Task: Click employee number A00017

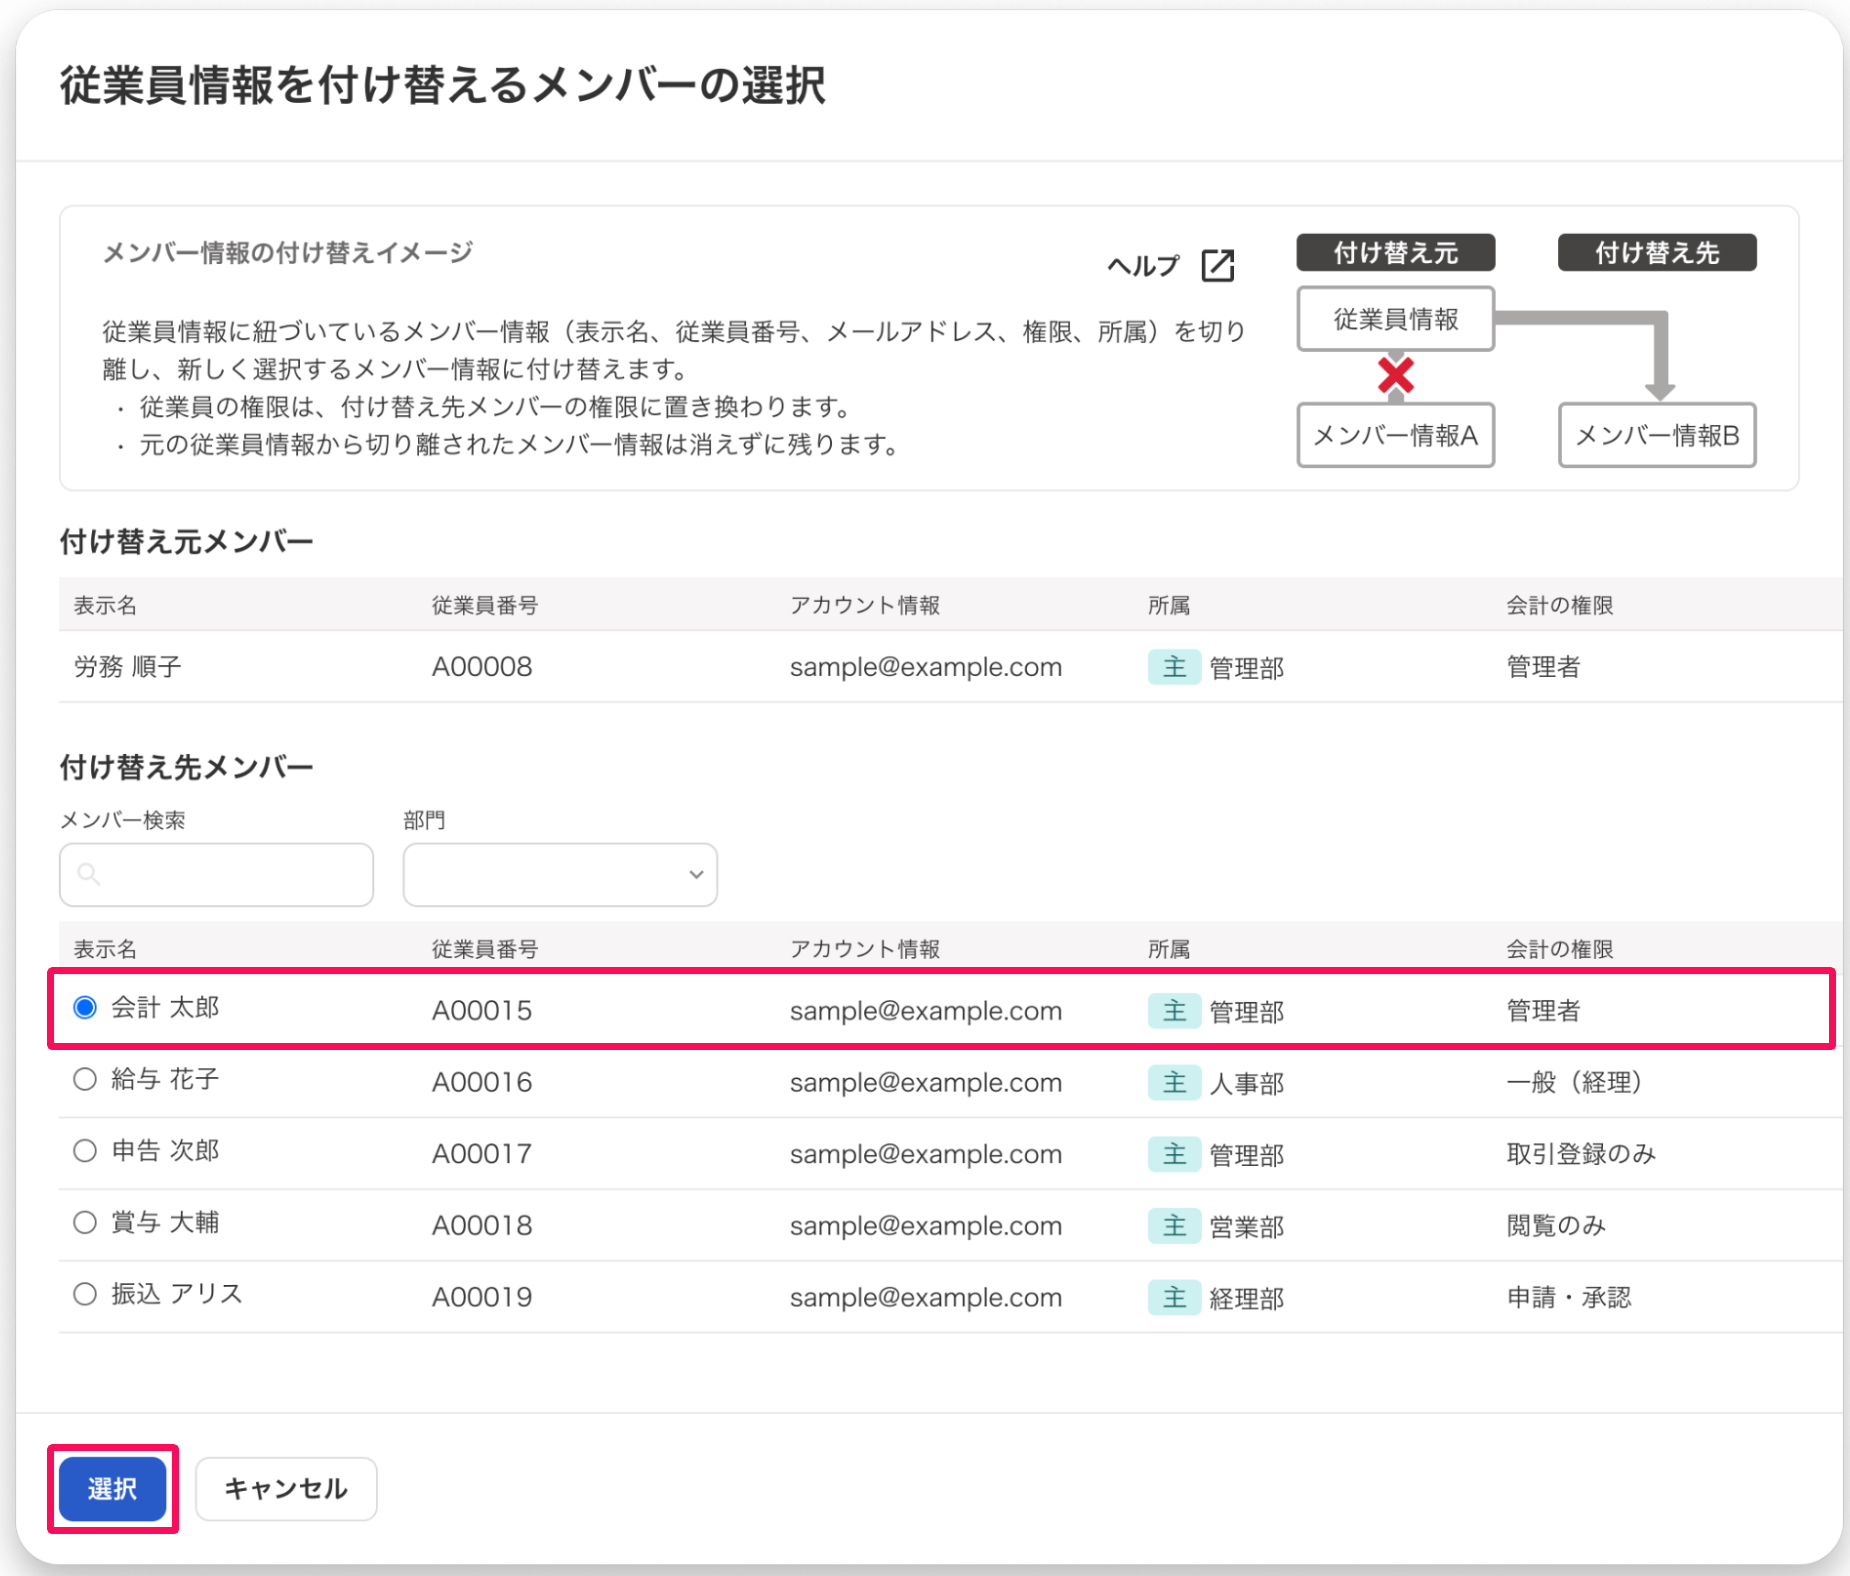Action: click(482, 1154)
